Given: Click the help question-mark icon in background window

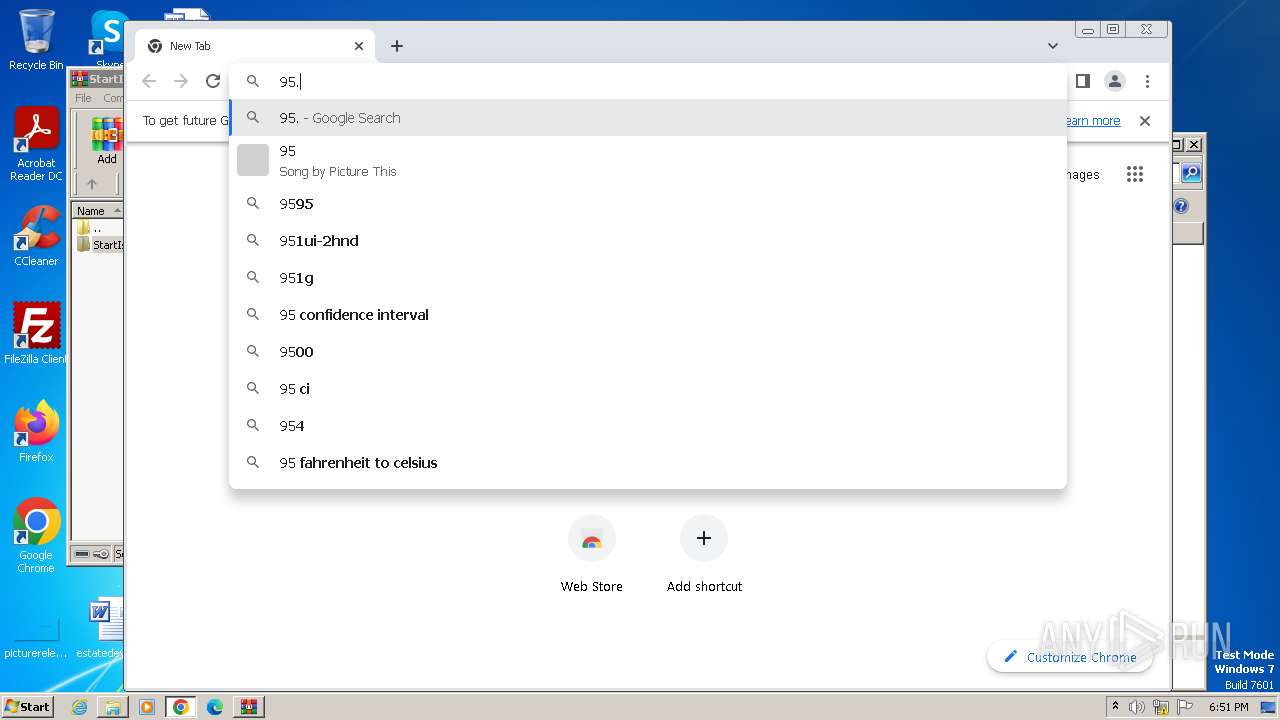Looking at the screenshot, I should coord(1181,206).
